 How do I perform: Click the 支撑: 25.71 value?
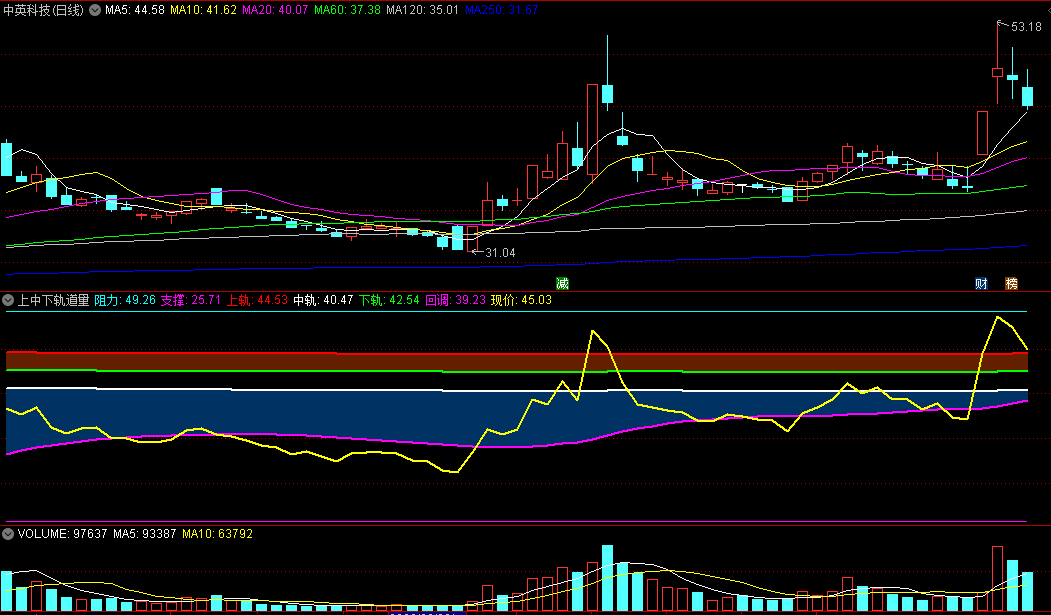[x=190, y=300]
